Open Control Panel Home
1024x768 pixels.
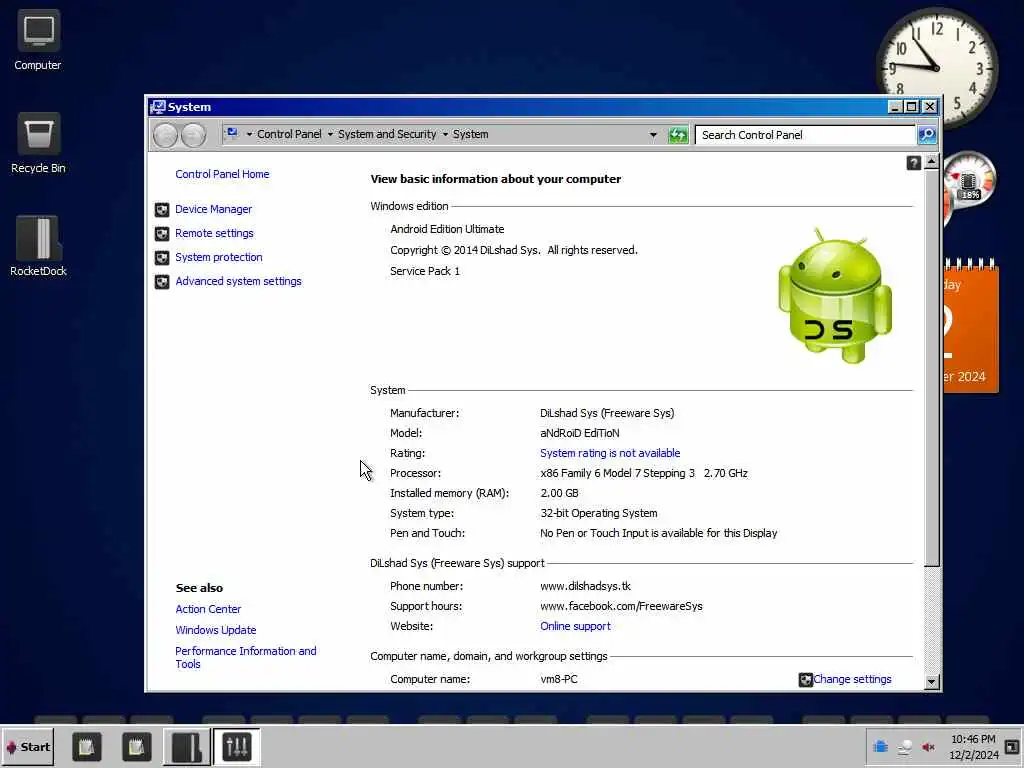[x=222, y=174]
